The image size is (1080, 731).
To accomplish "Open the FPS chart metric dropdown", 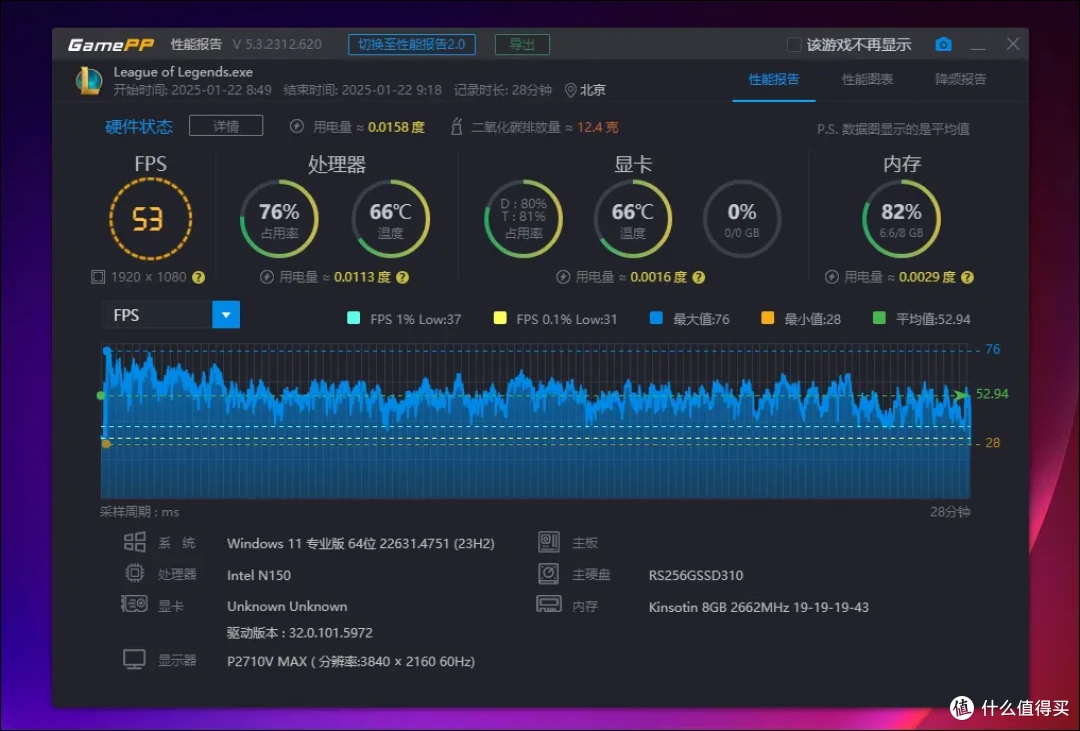I will pyautogui.click(x=171, y=315).
